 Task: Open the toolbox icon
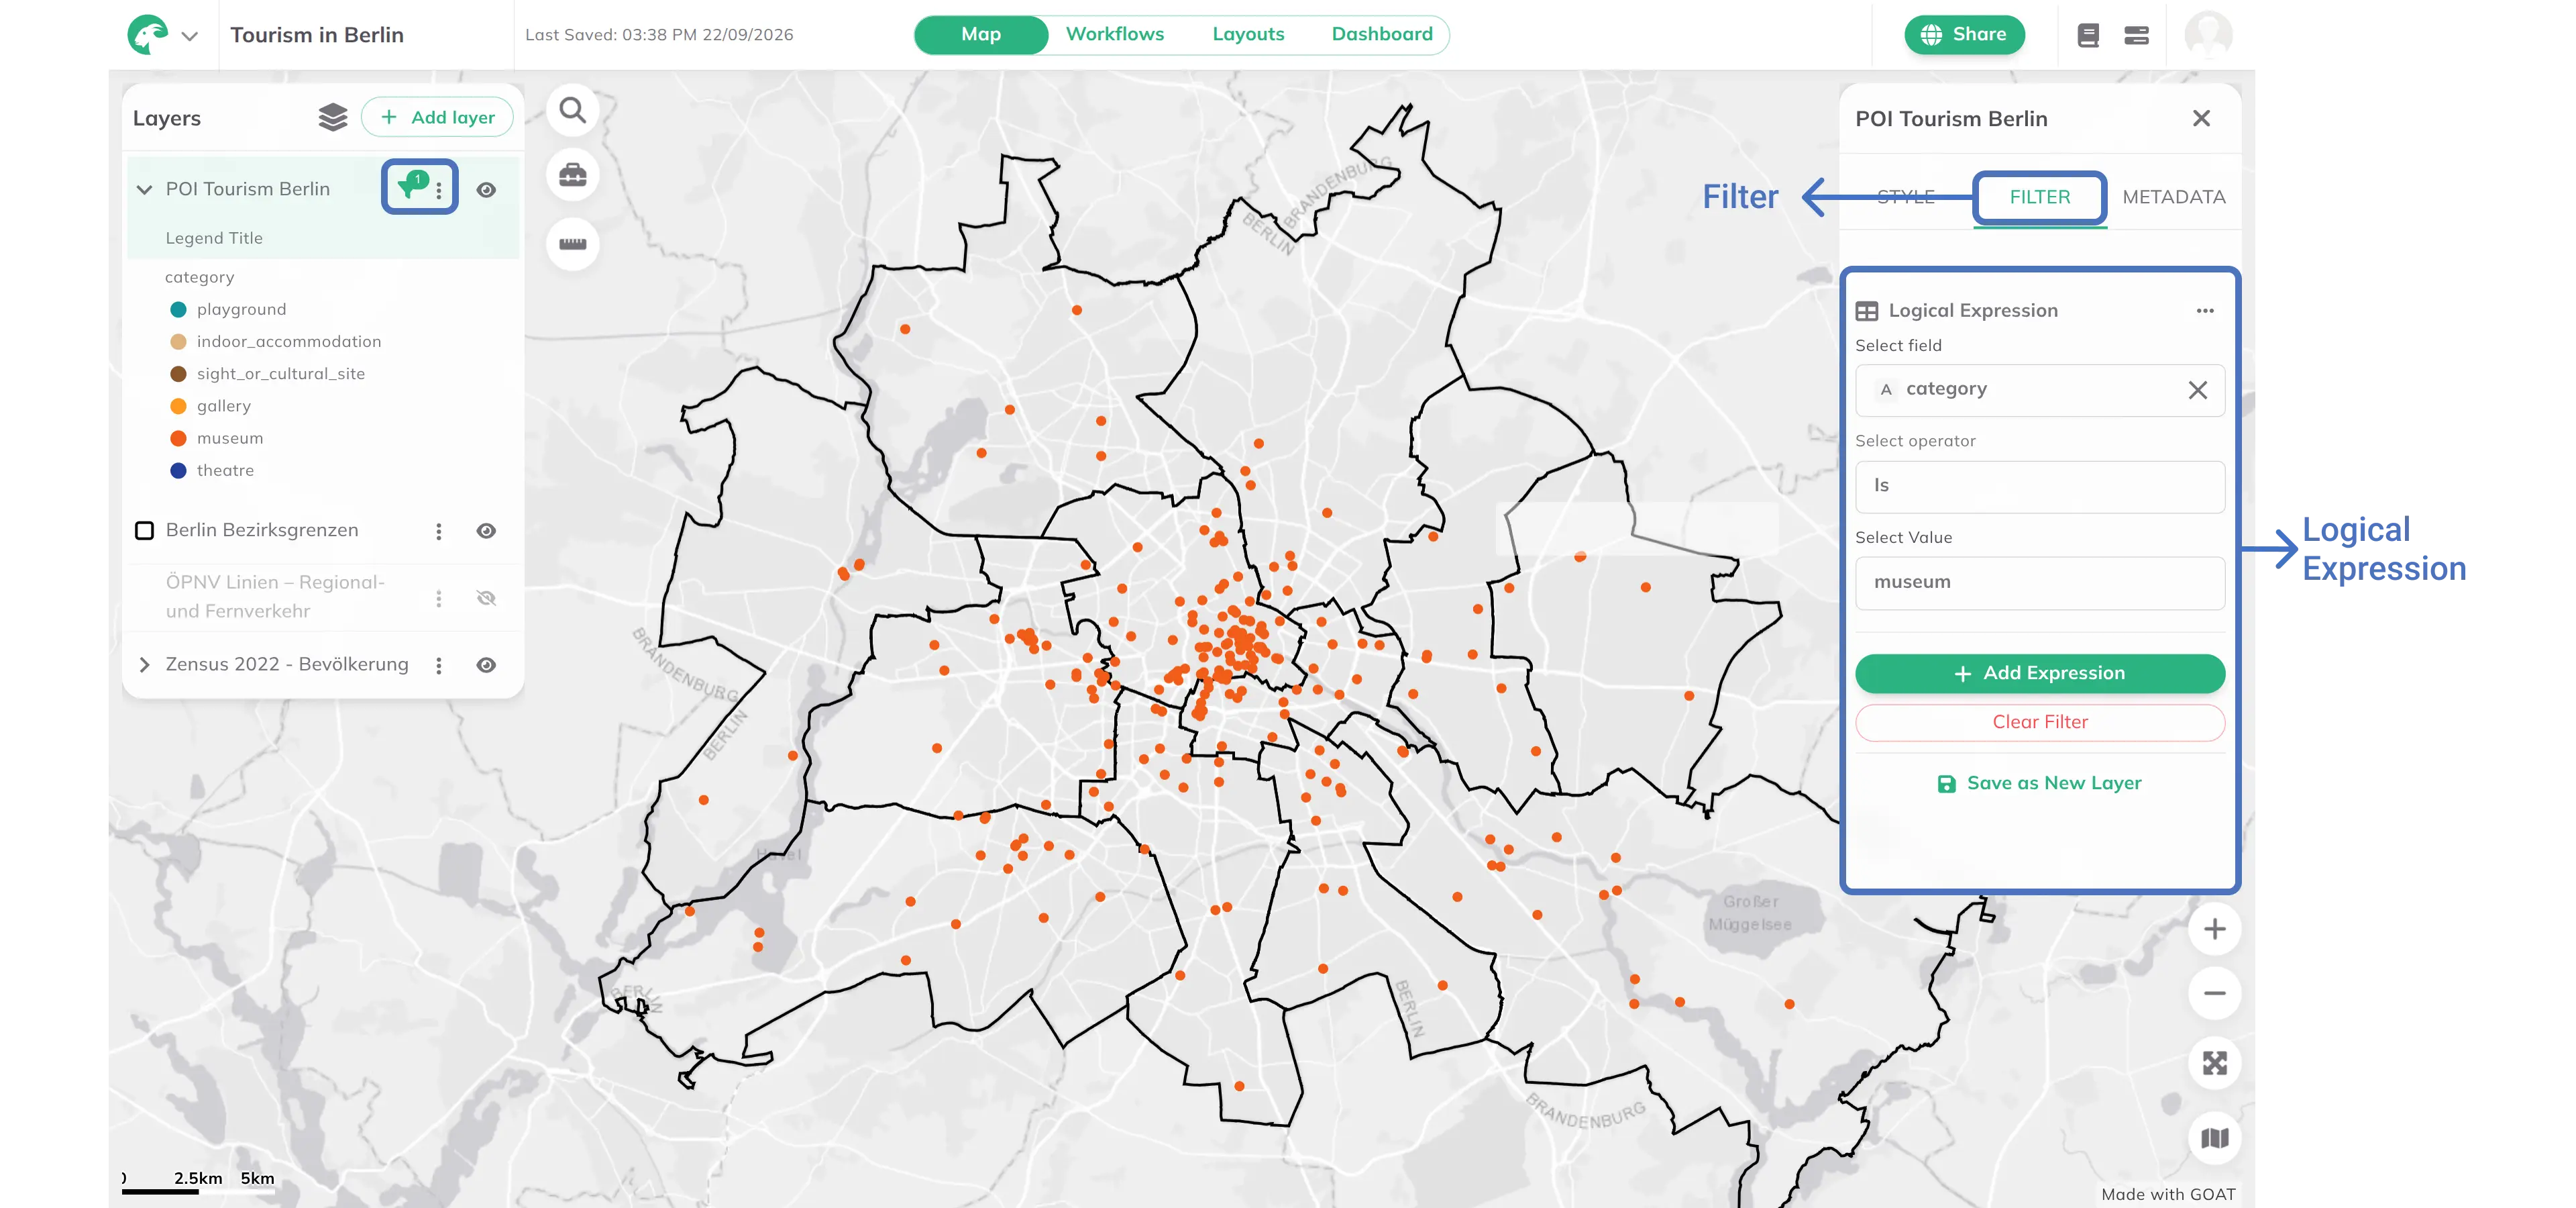tap(572, 175)
